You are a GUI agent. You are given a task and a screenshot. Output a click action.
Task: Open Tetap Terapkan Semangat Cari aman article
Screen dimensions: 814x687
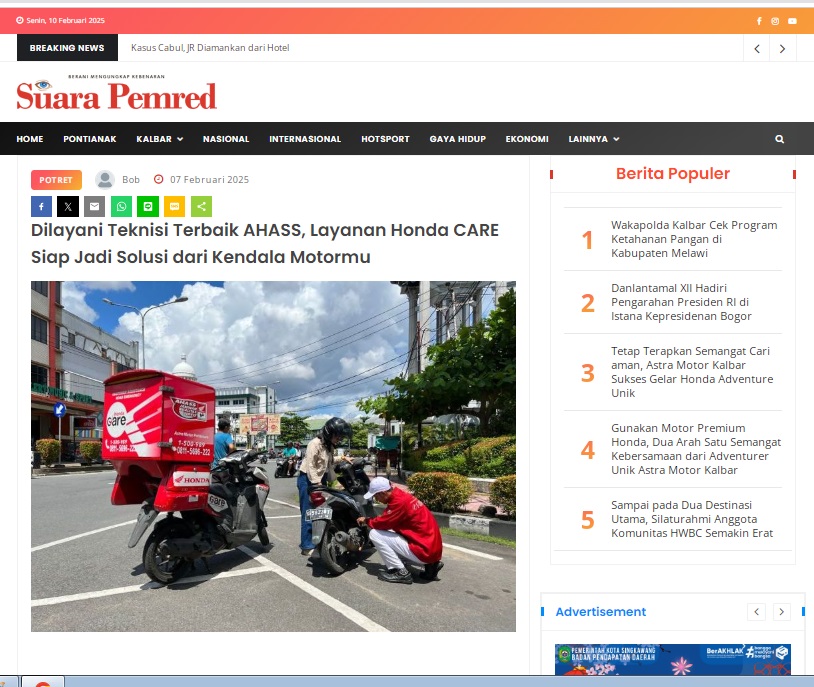(692, 372)
